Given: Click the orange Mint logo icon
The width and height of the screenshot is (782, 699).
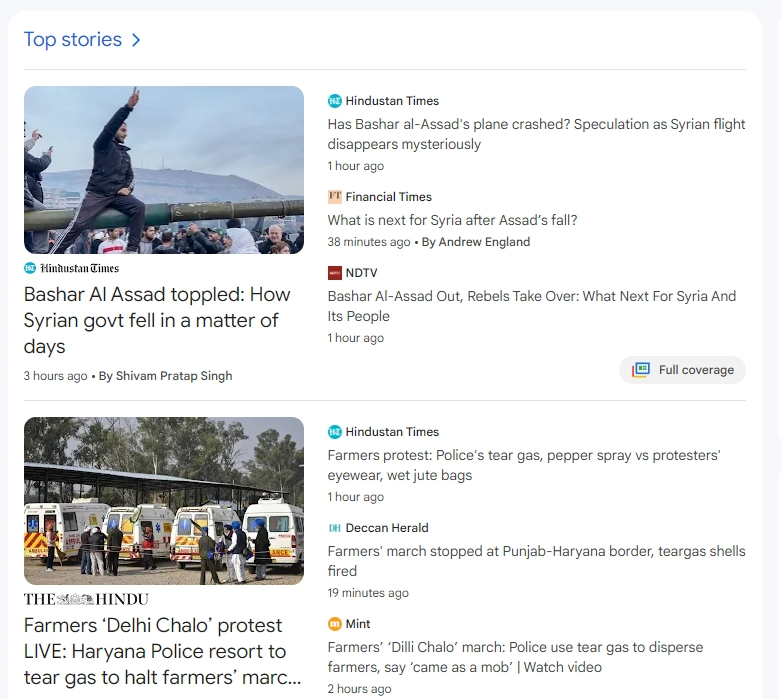Looking at the screenshot, I should (x=335, y=624).
